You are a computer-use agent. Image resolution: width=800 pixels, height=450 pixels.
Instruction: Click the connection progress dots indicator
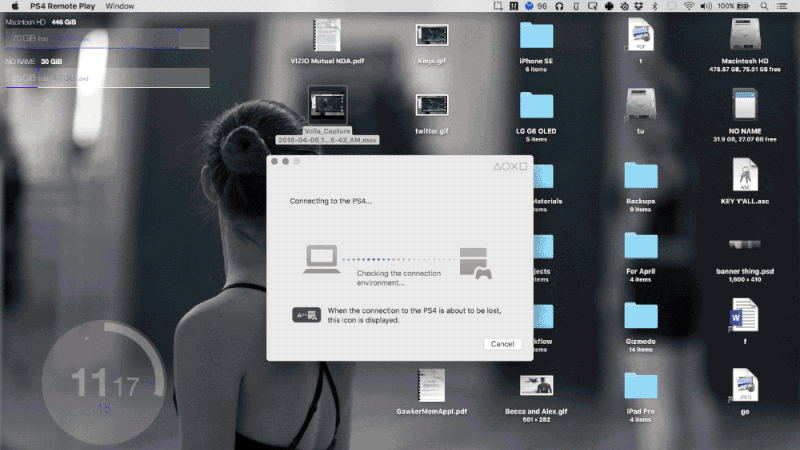click(398, 259)
